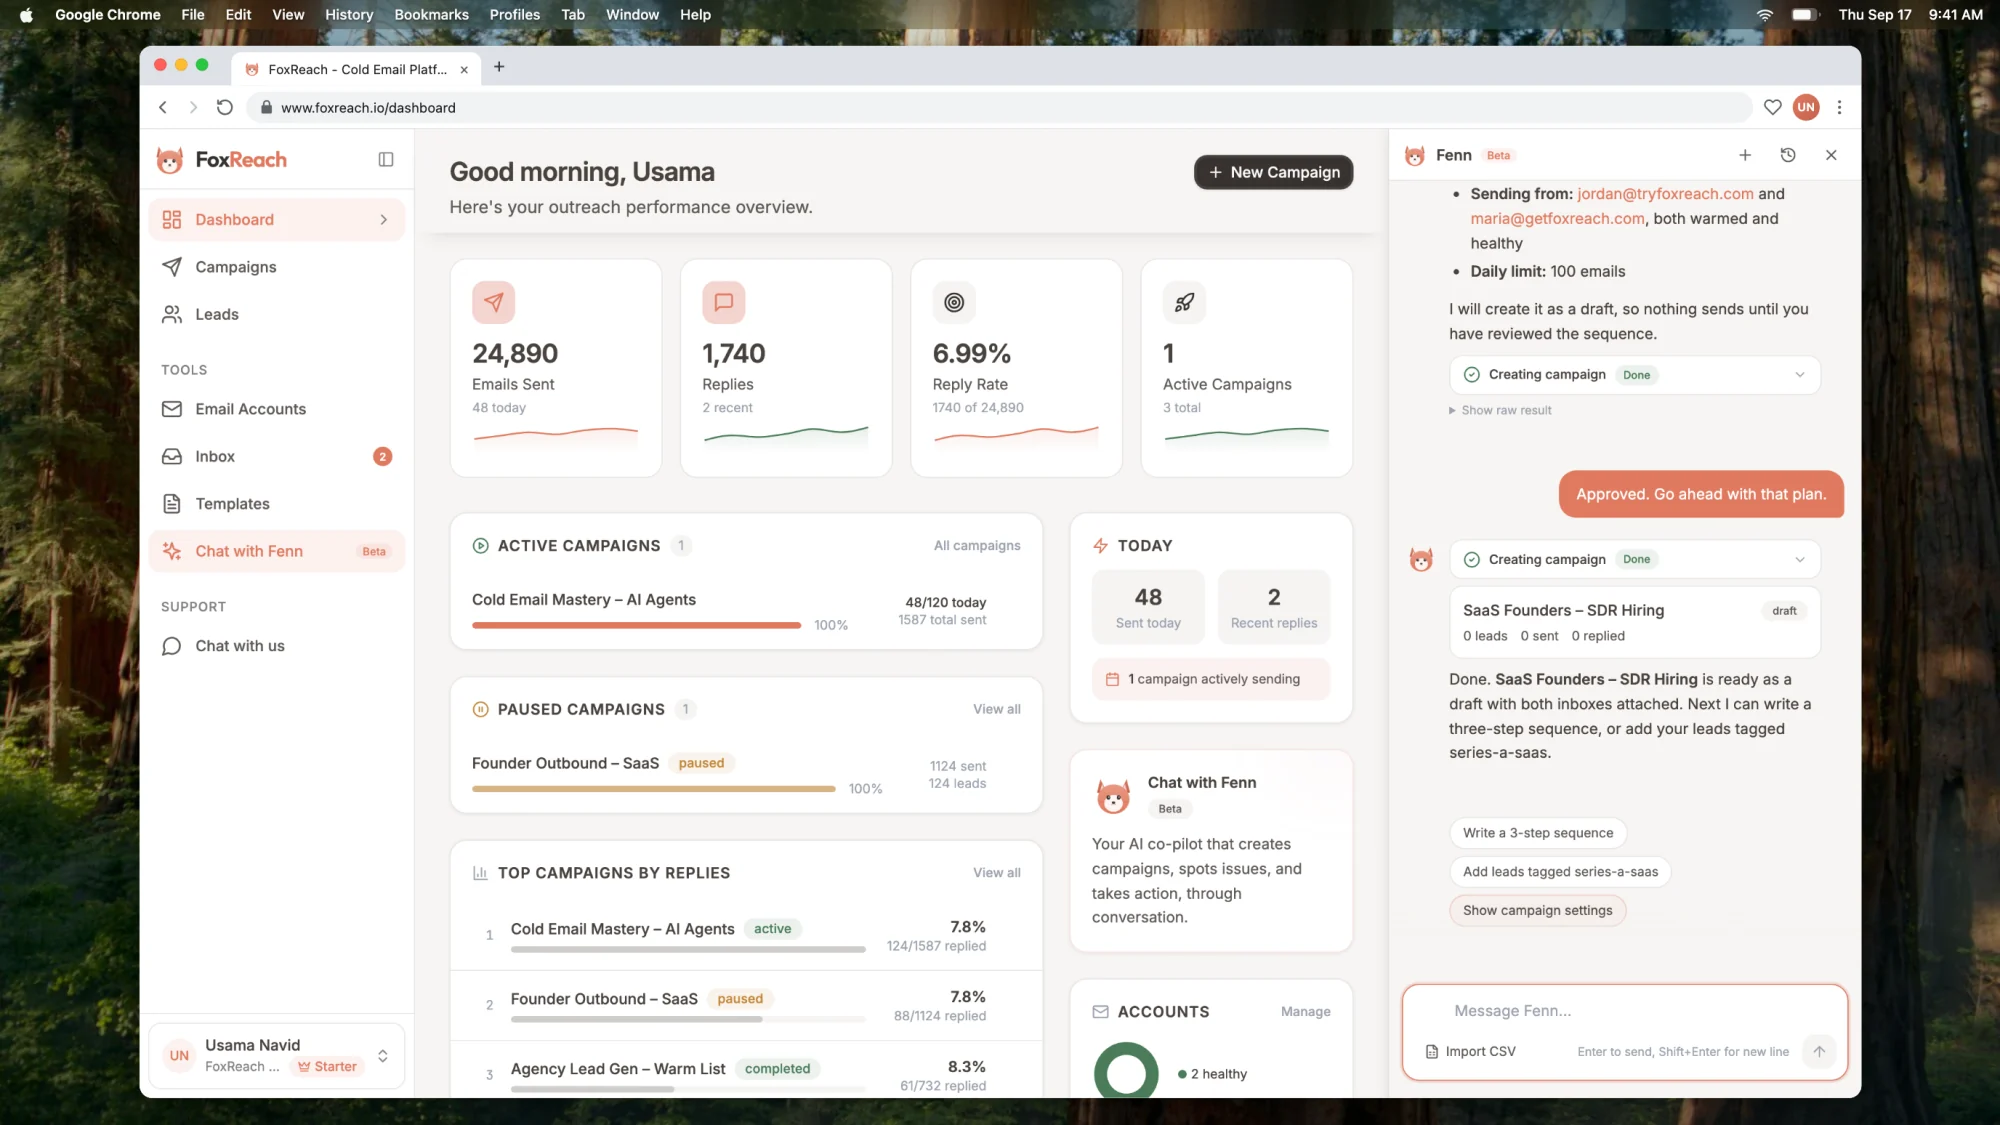
Task: Open maria@getfoxreach.com email link
Action: click(x=1557, y=219)
